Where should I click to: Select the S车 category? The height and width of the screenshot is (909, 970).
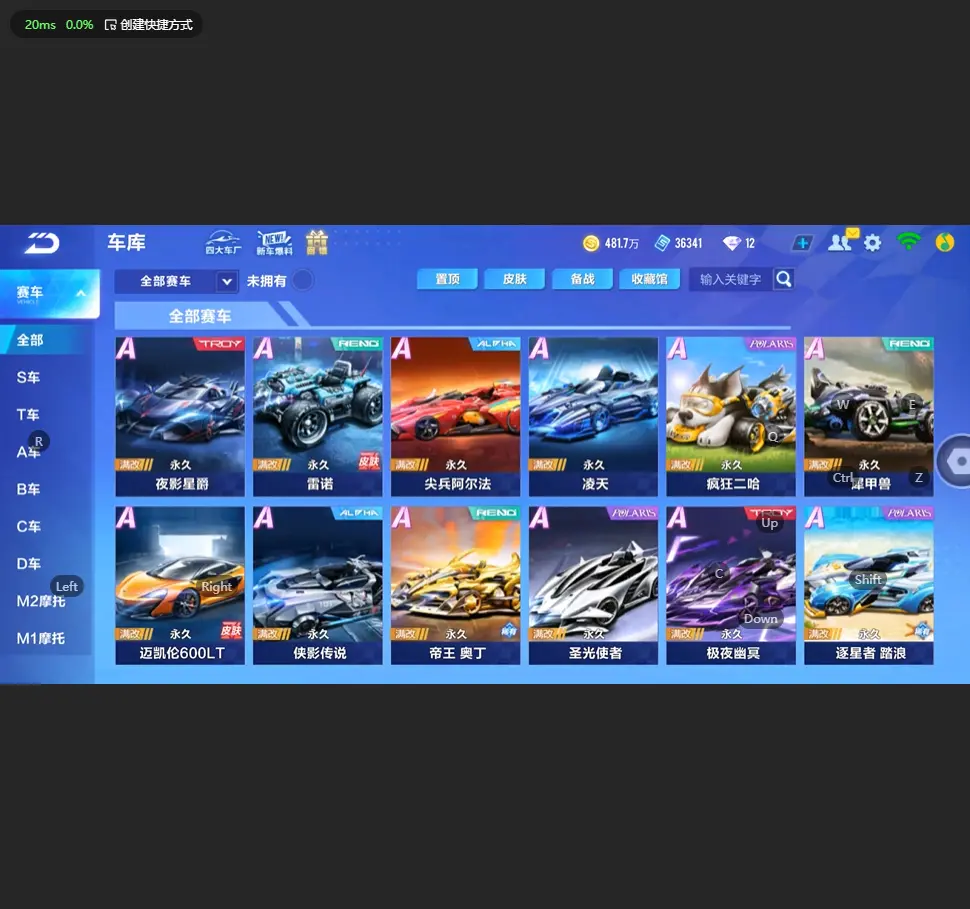click(x=28, y=377)
